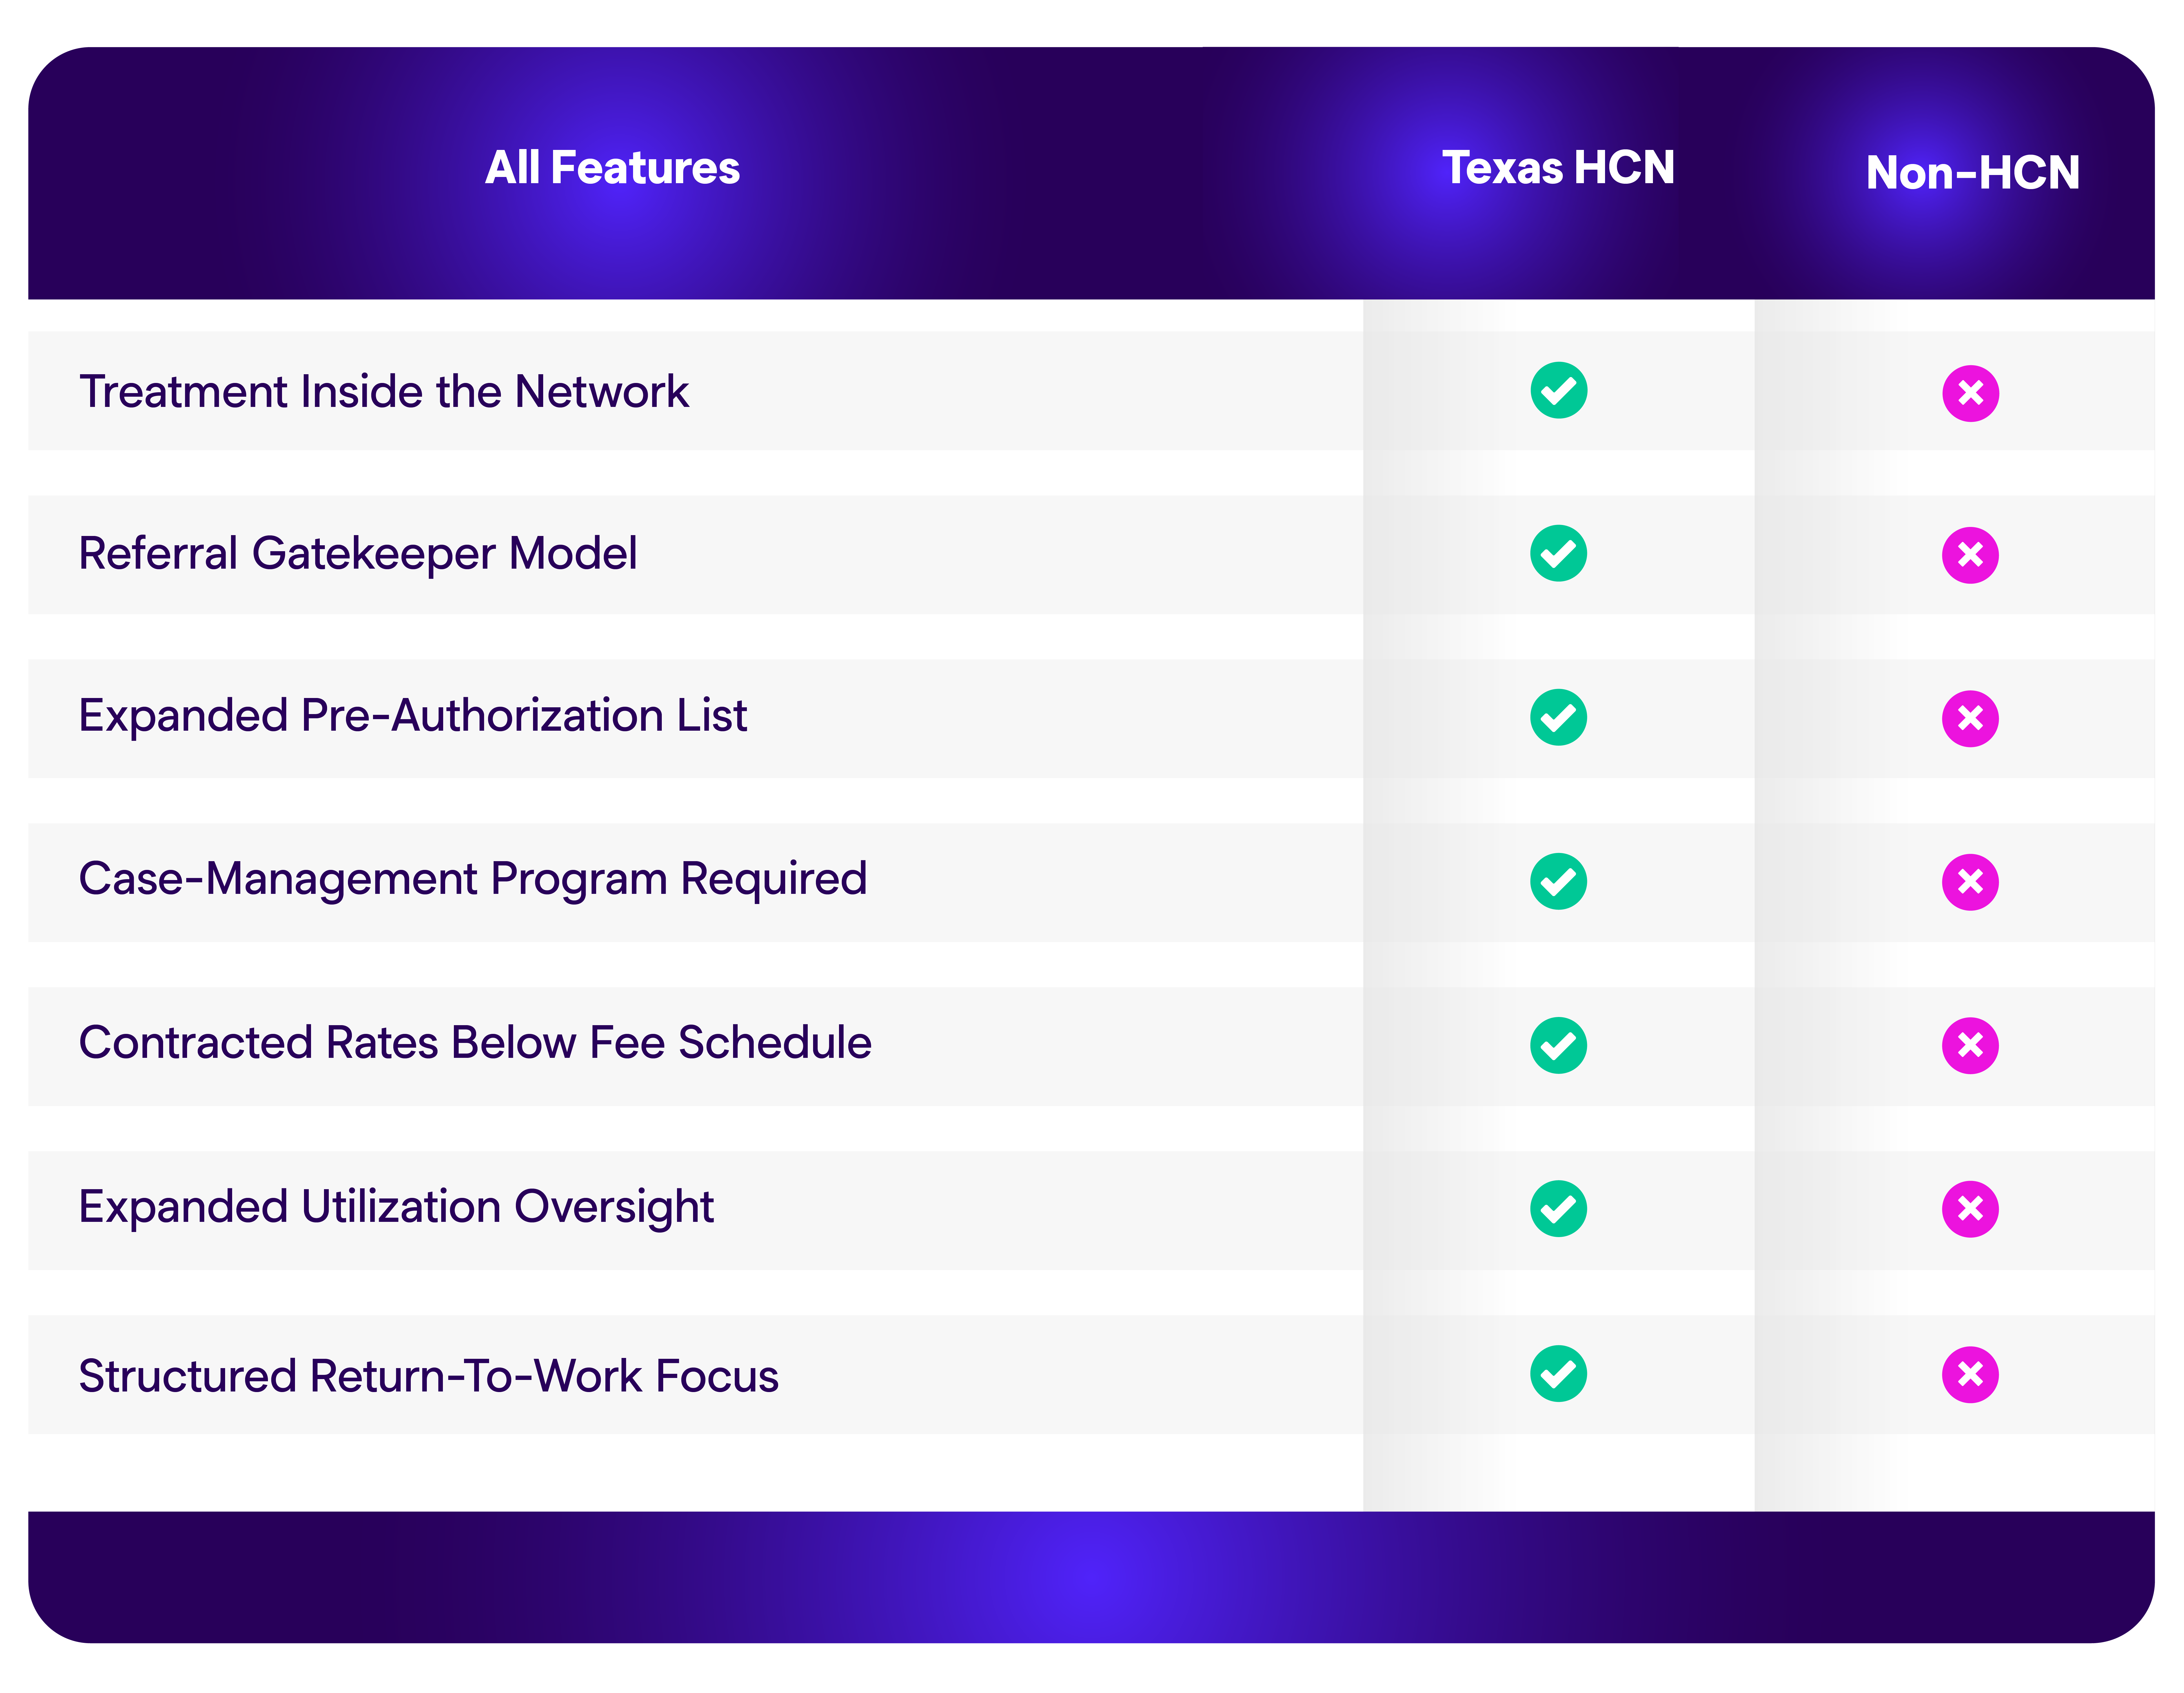Viewport: 2184px width, 1693px height.
Task: Click green checkmark for Referral Gatekeeper Model
Action: click(x=1558, y=553)
